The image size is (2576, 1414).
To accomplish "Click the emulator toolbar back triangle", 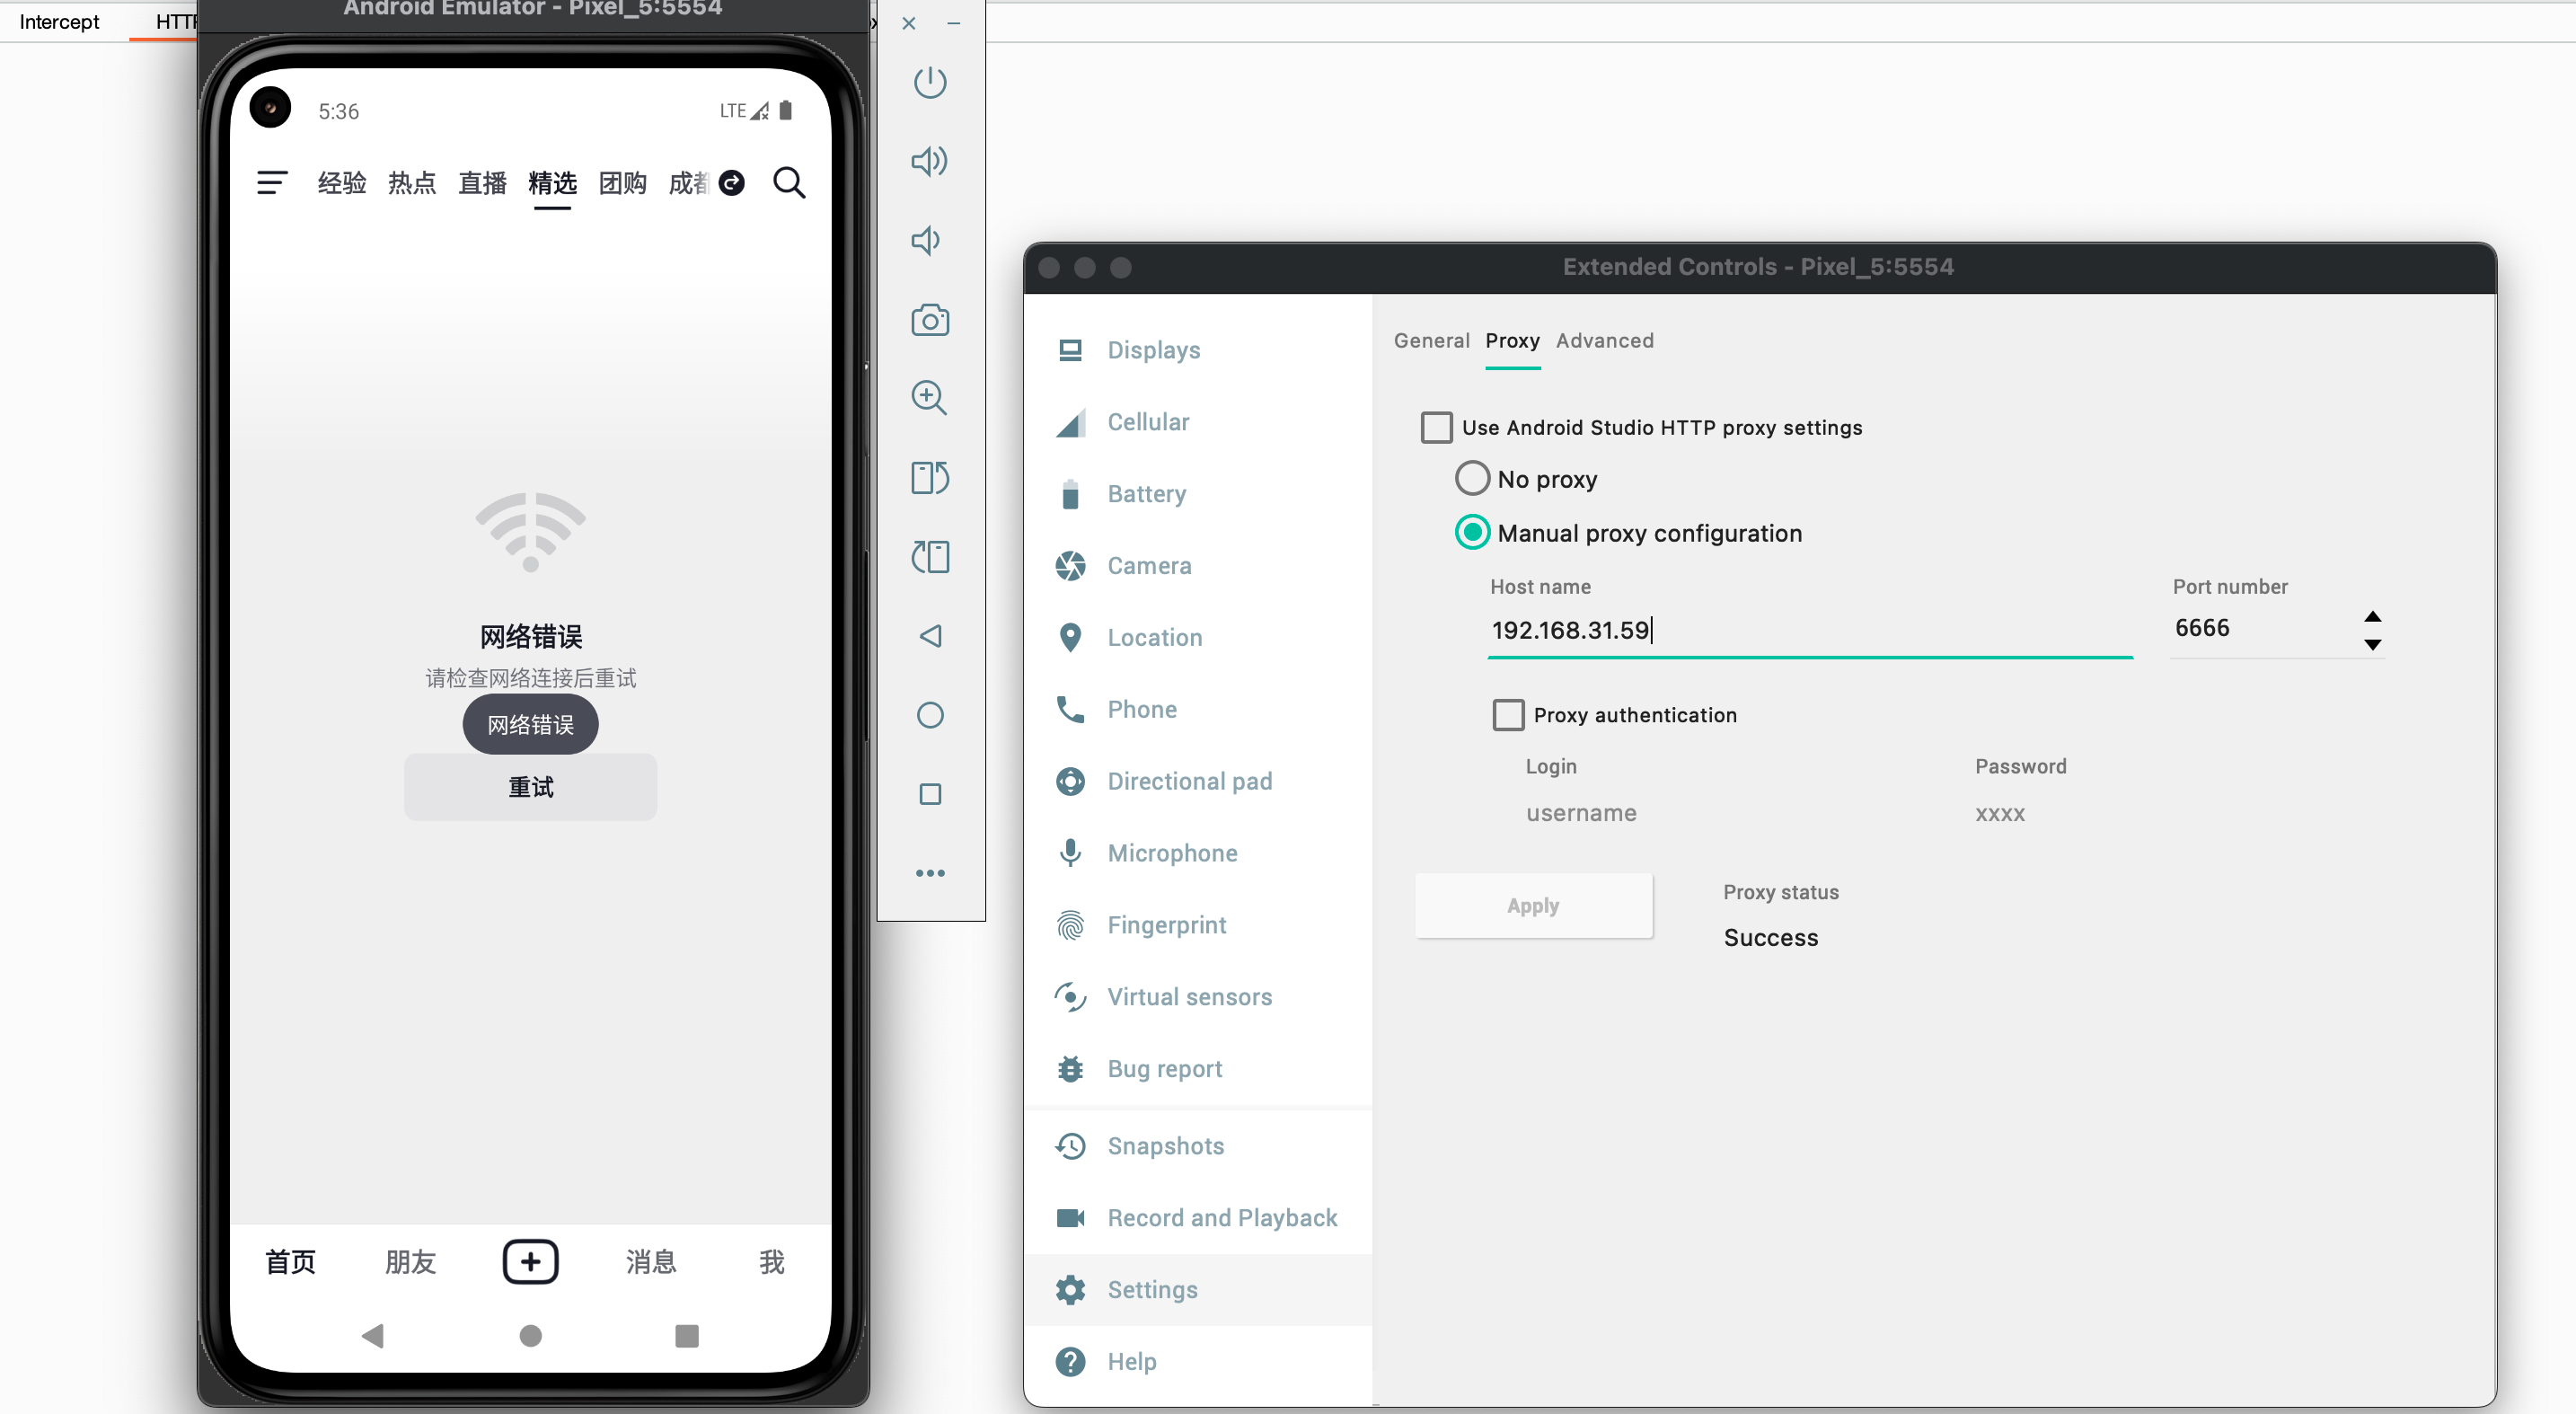I will 930,636.
